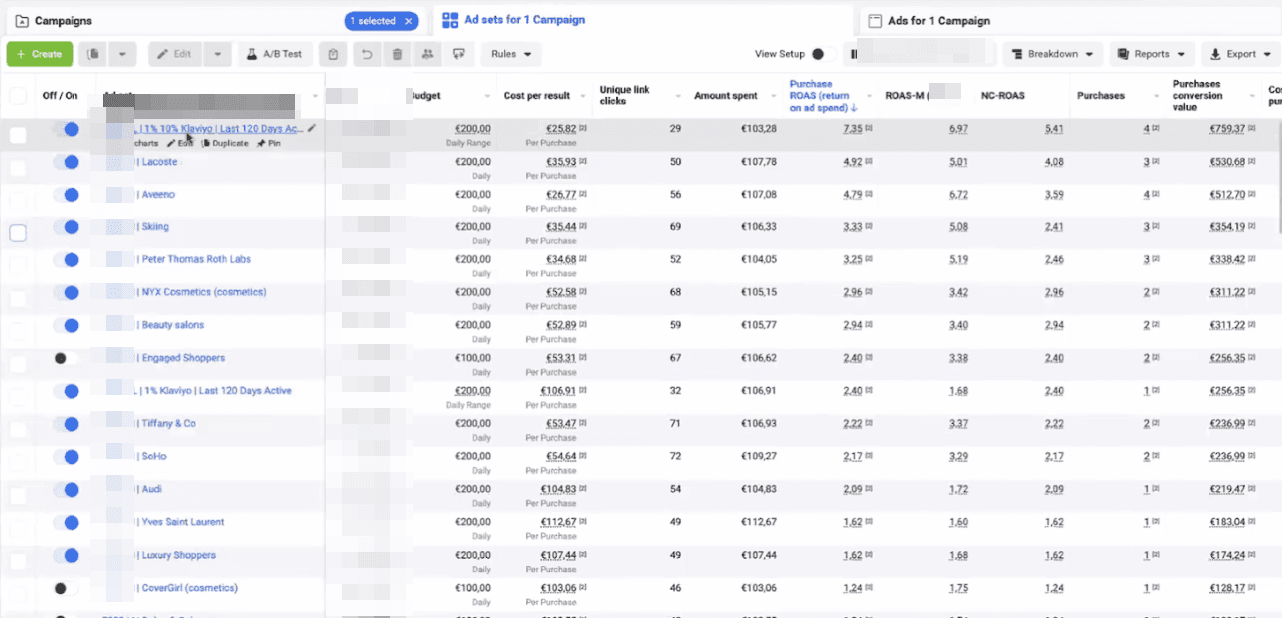
Task: Toggle the View Setup switch
Action: 822,54
